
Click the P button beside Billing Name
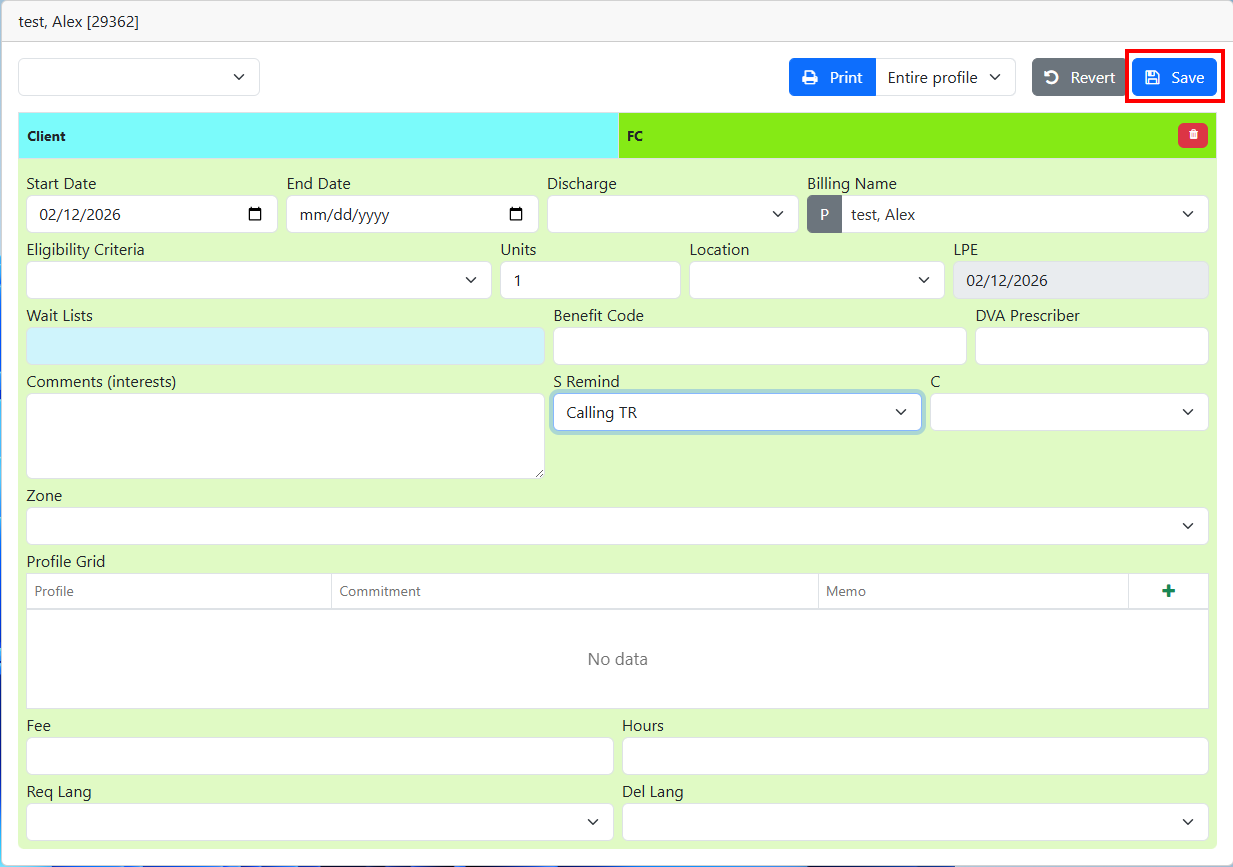pyautogui.click(x=824, y=214)
